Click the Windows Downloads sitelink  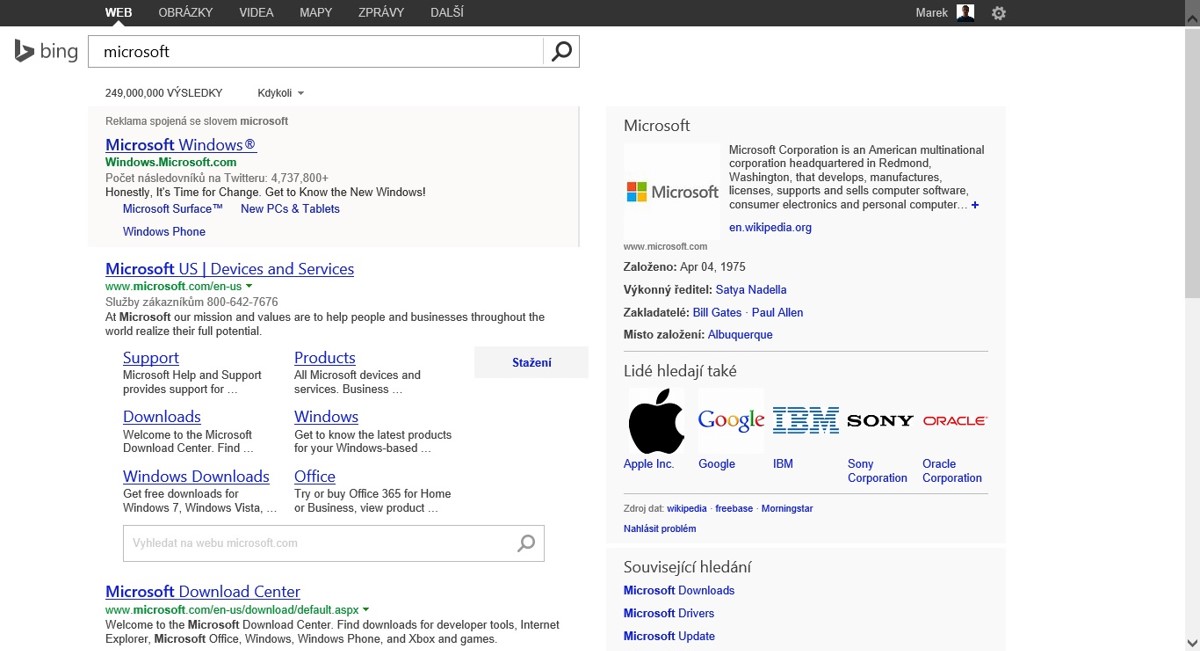pos(196,477)
